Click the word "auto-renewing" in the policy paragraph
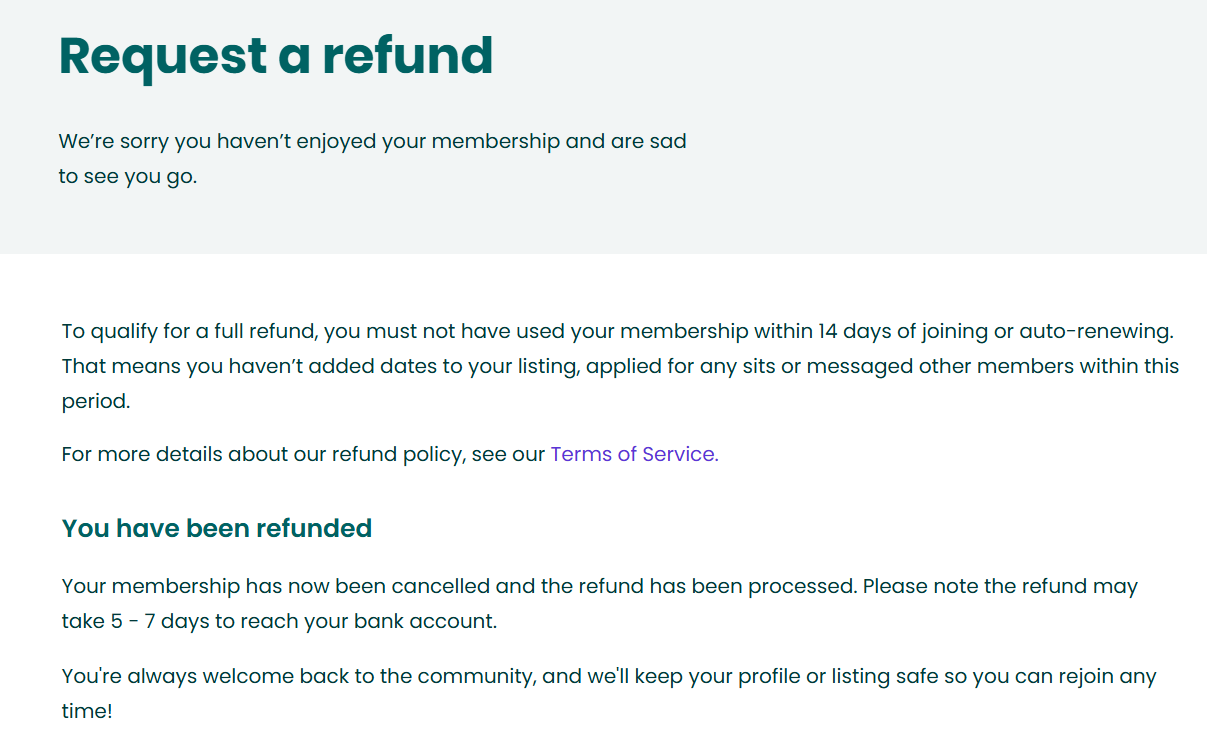1207x749 pixels. click(x=1094, y=331)
